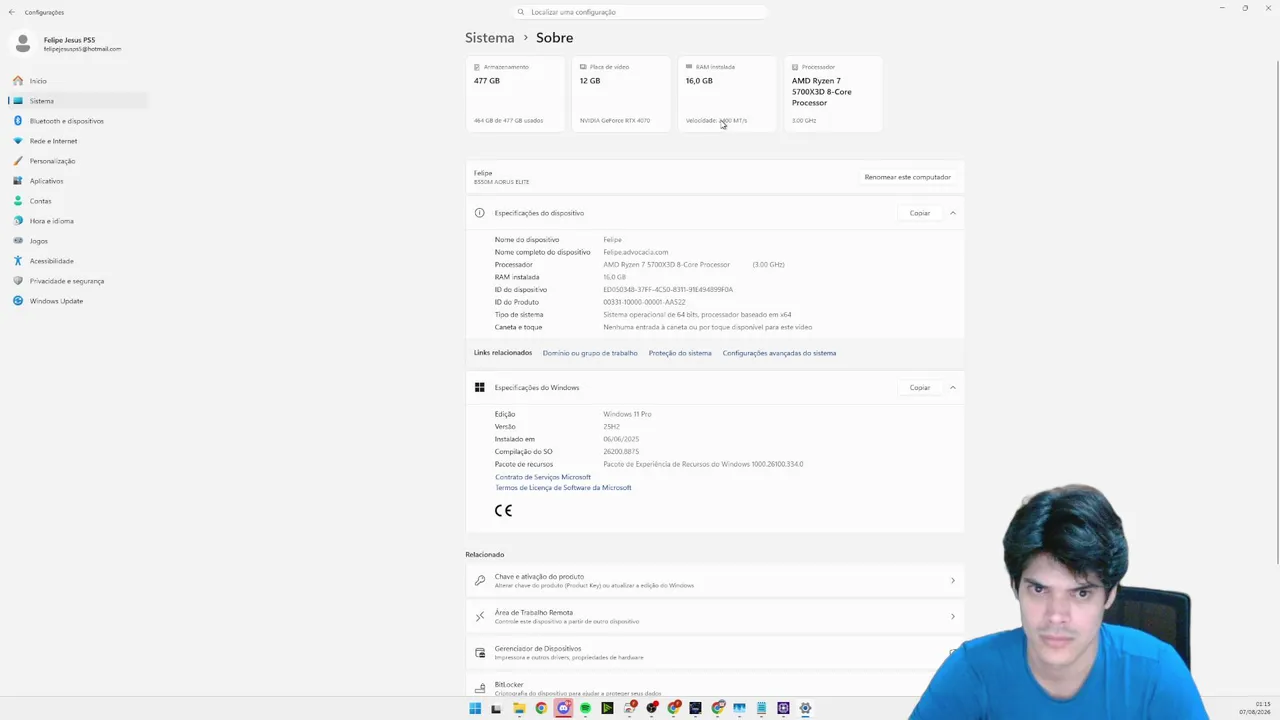Screen dimensions: 1280x720
Task: Click the Gerenciador de Dispositivos row title
Action: coord(538,648)
